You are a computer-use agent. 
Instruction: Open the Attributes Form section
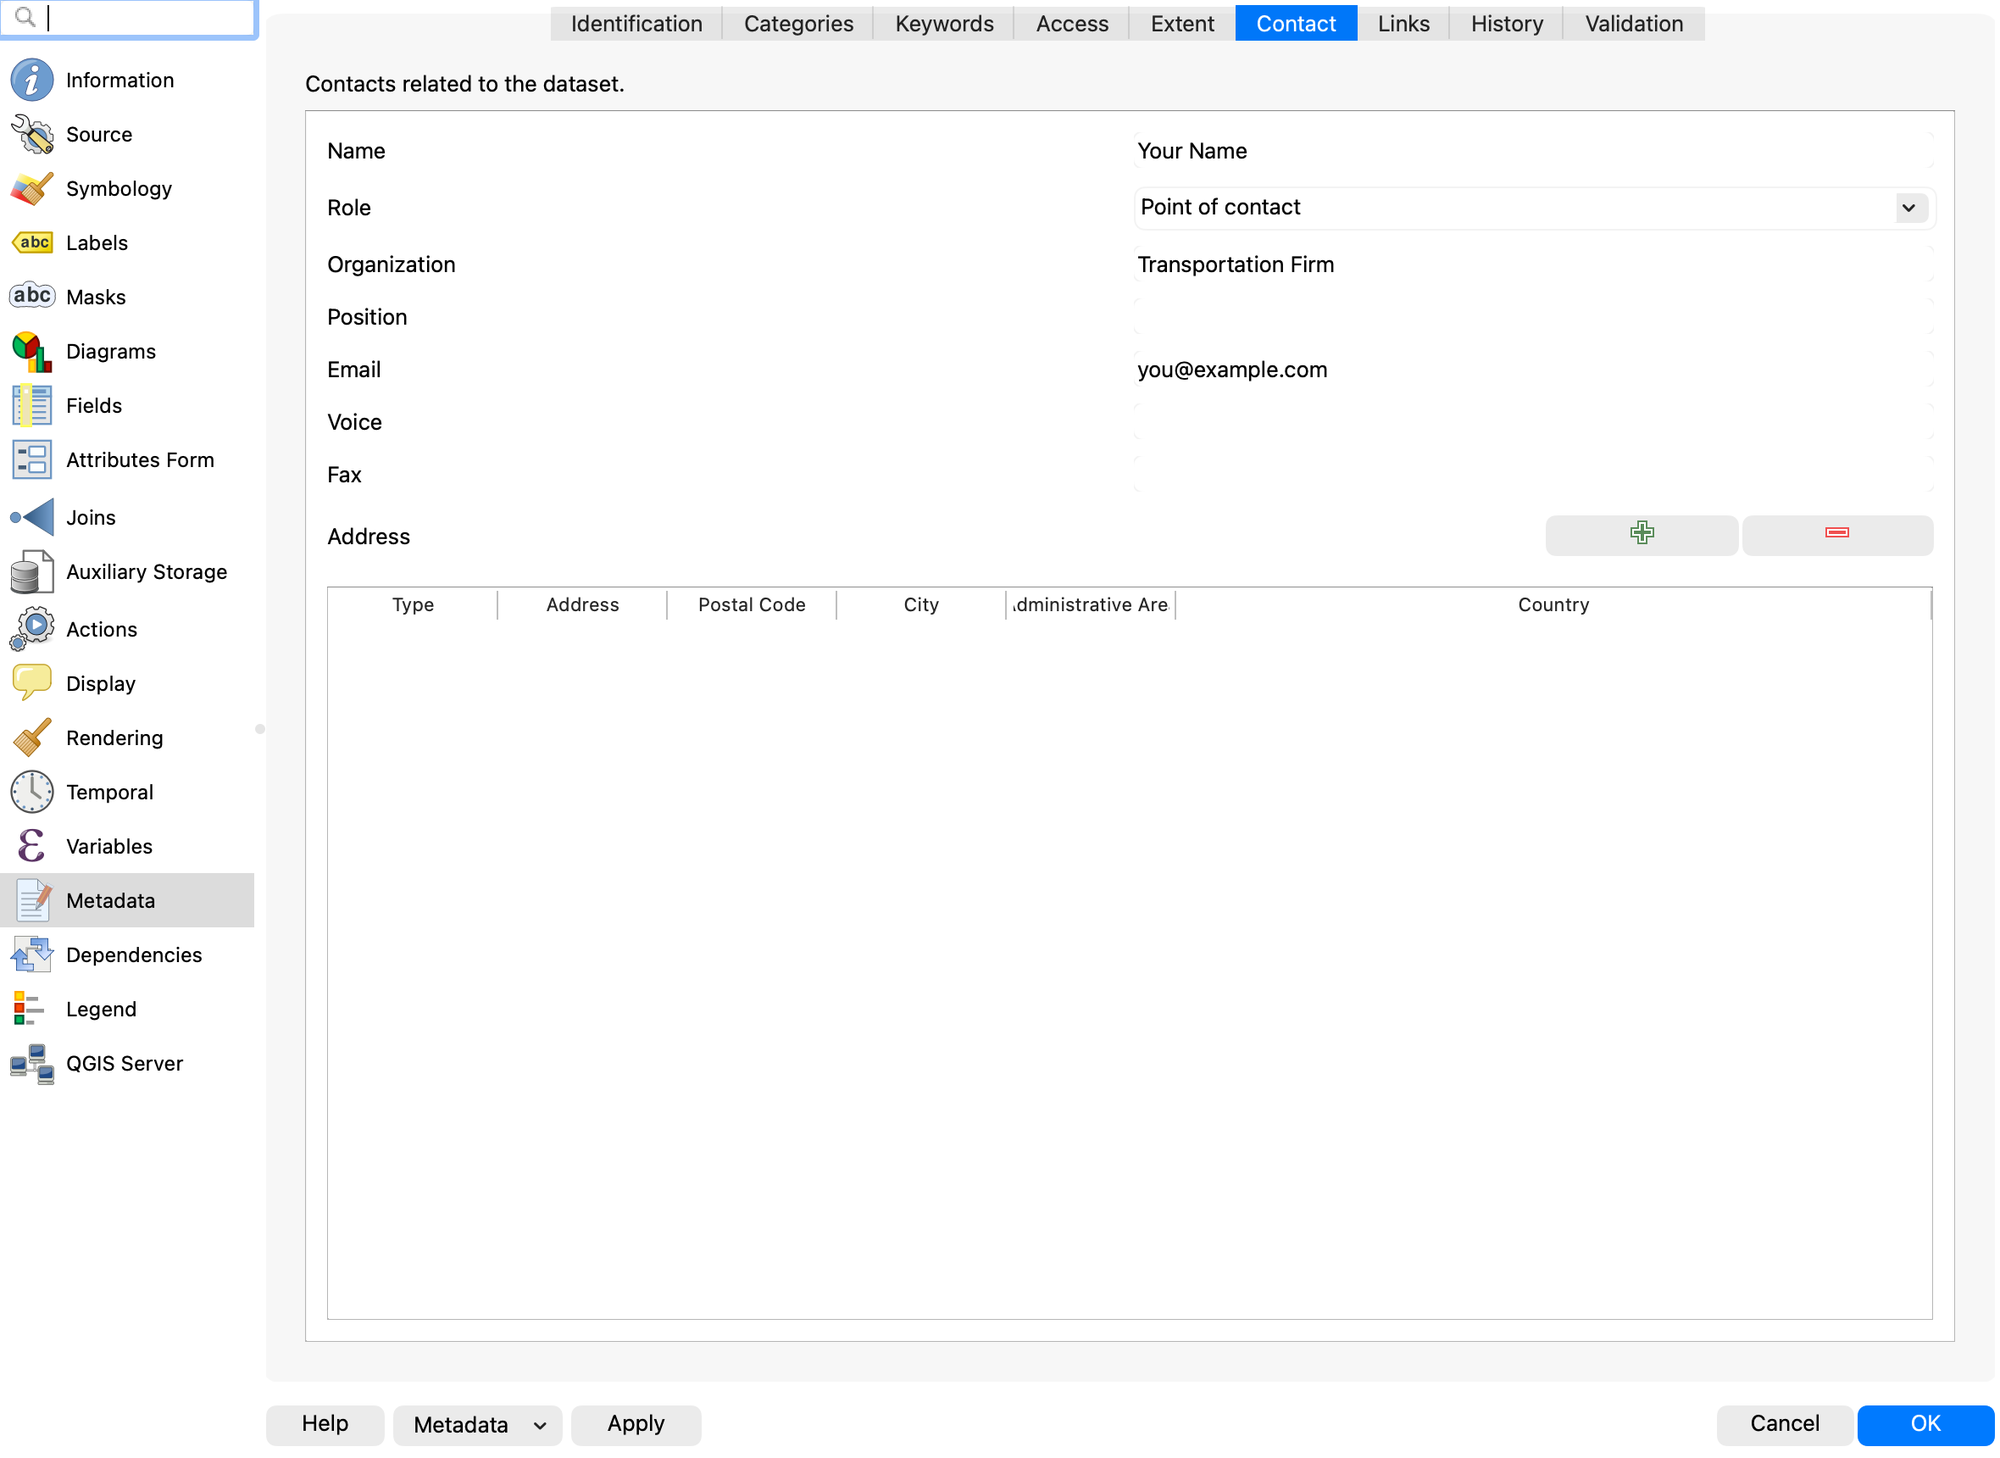[x=127, y=460]
